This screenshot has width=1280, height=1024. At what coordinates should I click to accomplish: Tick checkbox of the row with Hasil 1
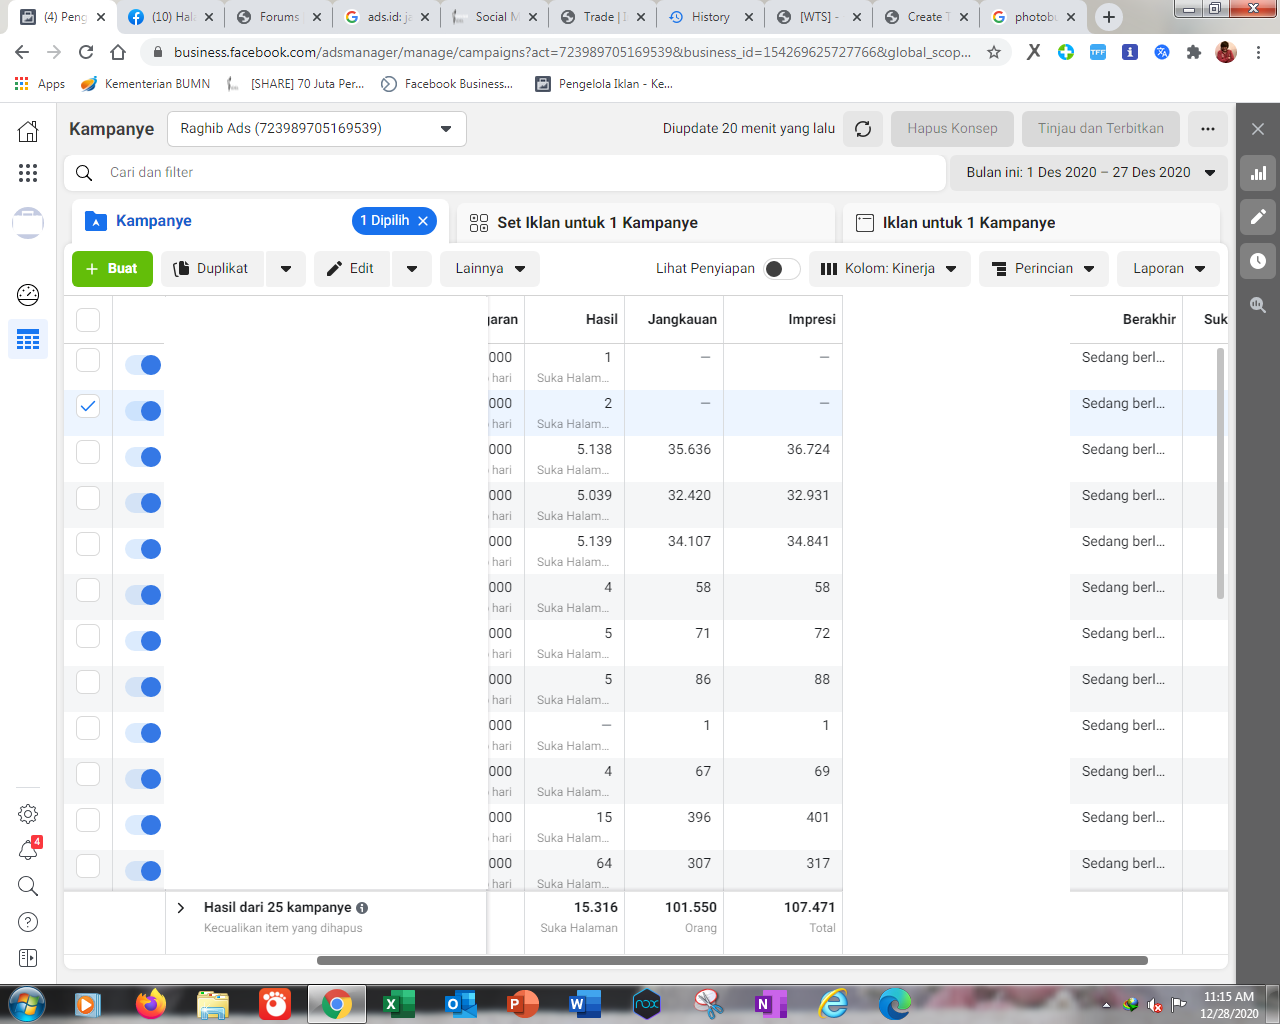pos(88,360)
